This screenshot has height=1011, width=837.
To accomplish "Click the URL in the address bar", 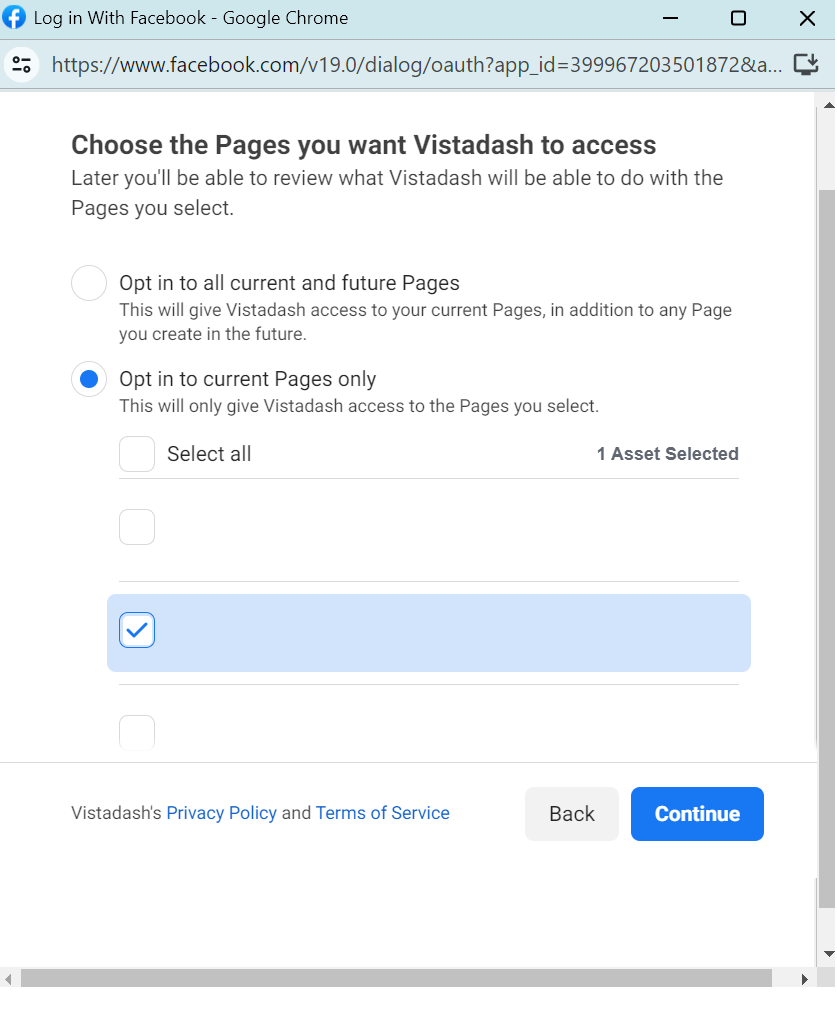I will coord(417,64).
